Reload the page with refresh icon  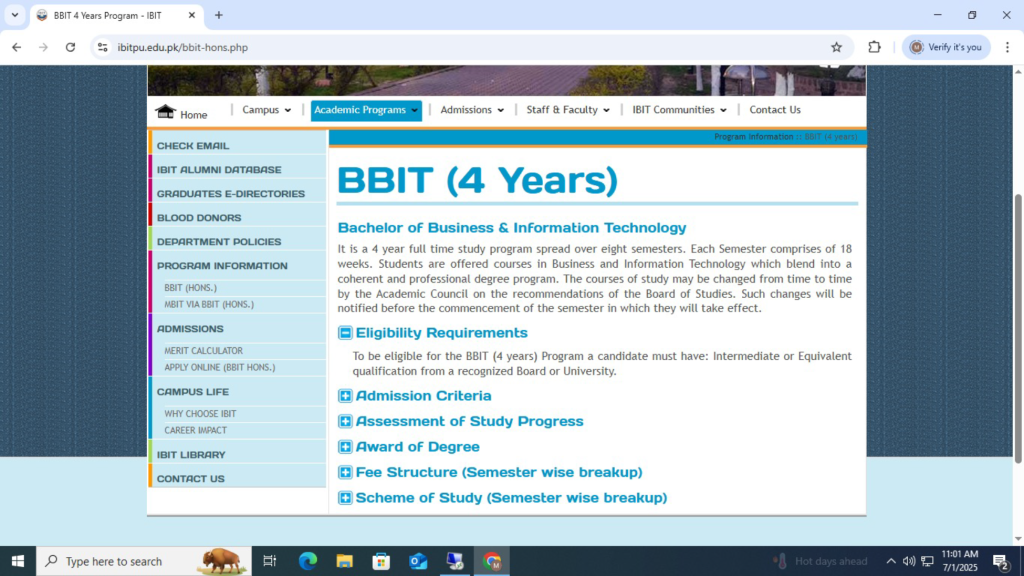tap(71, 47)
